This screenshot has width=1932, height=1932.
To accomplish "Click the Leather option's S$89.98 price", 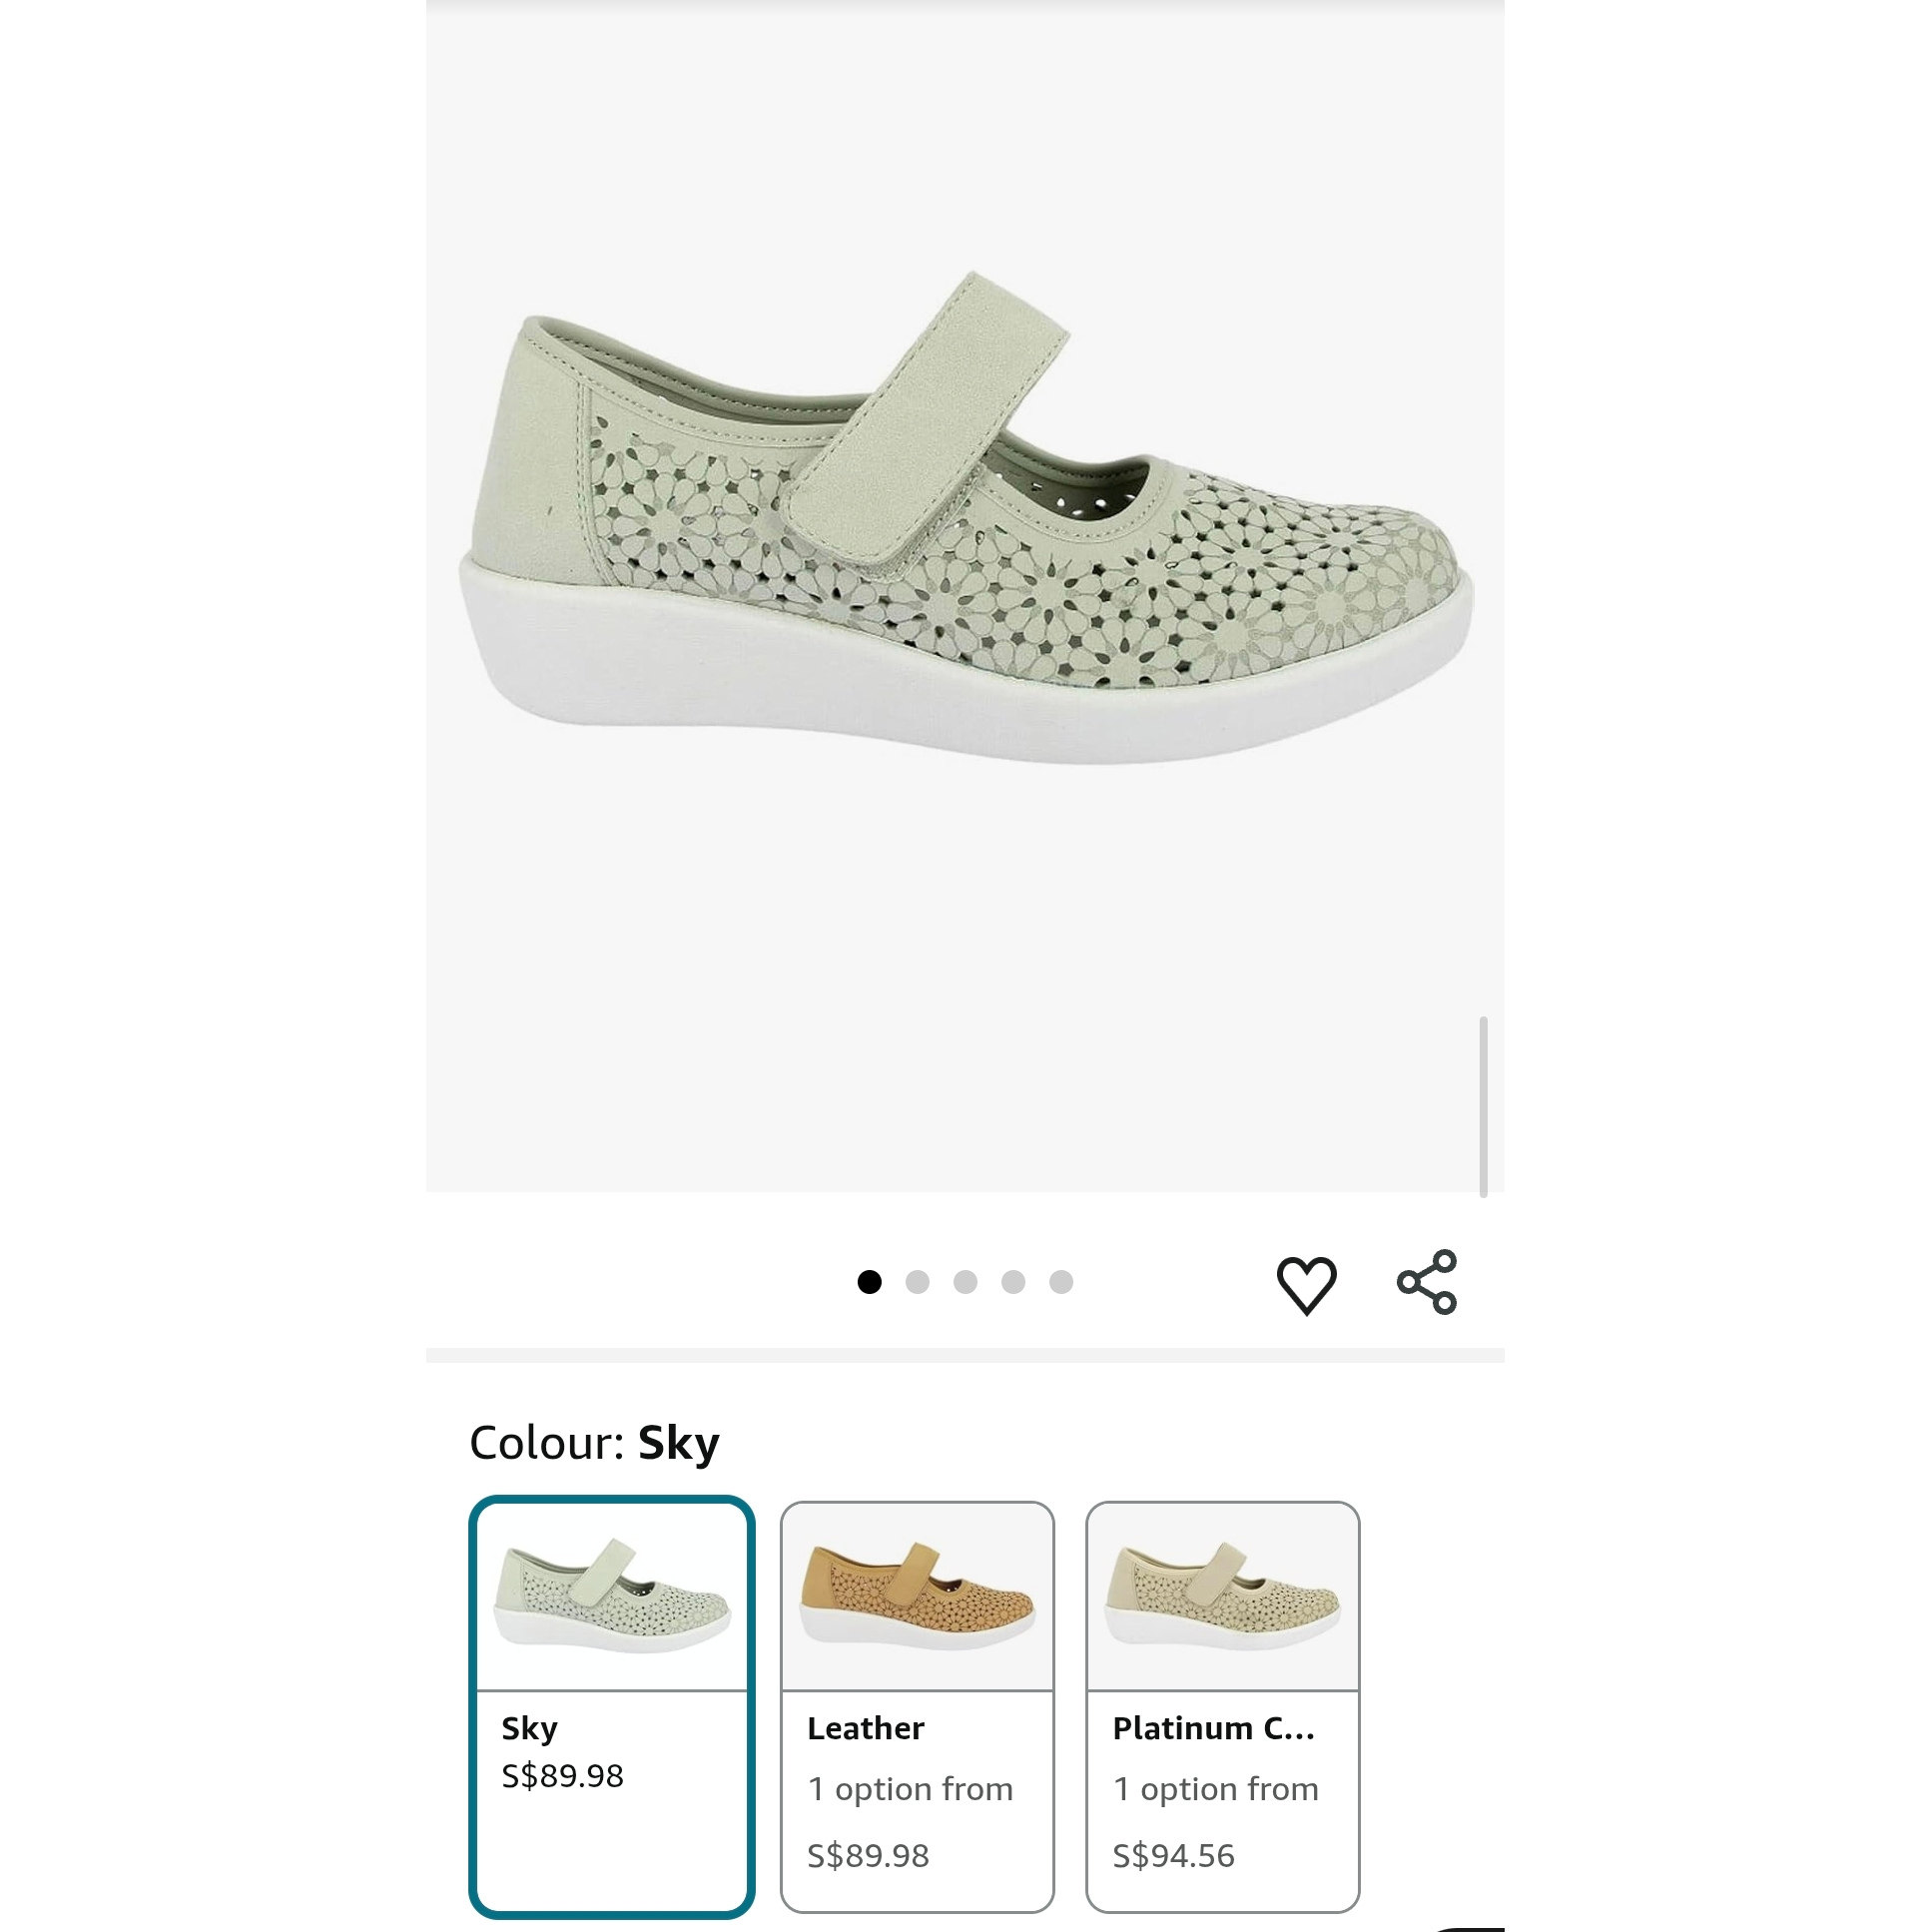I will pyautogui.click(x=868, y=1856).
